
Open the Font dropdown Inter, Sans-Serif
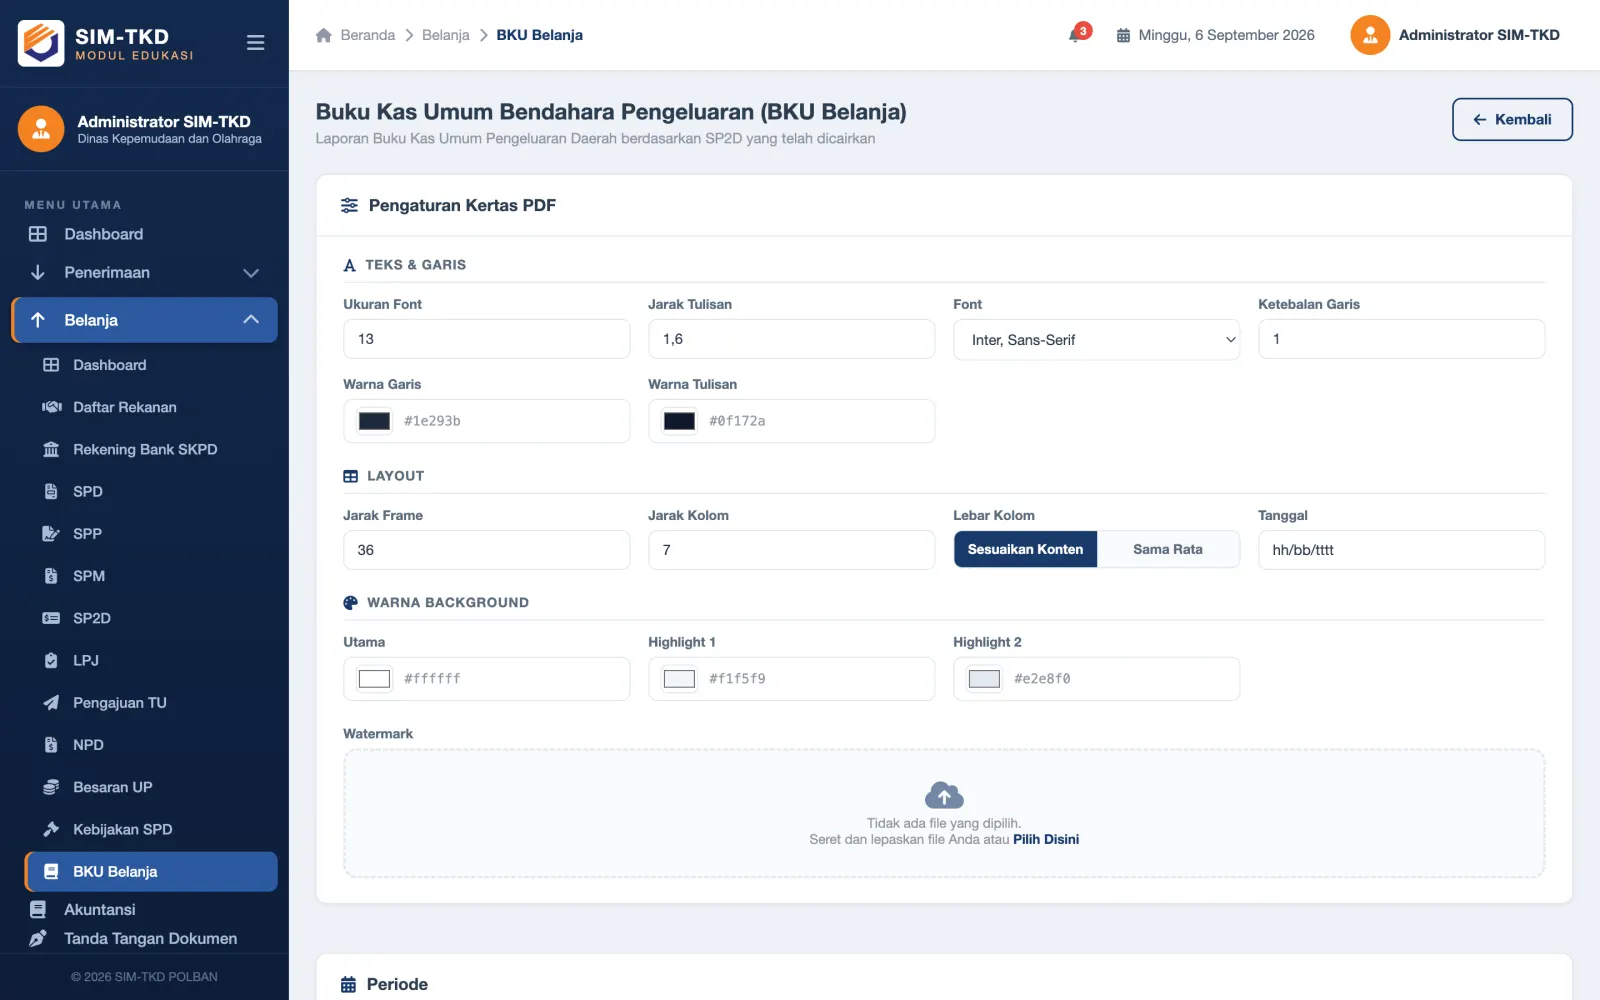[1096, 340]
